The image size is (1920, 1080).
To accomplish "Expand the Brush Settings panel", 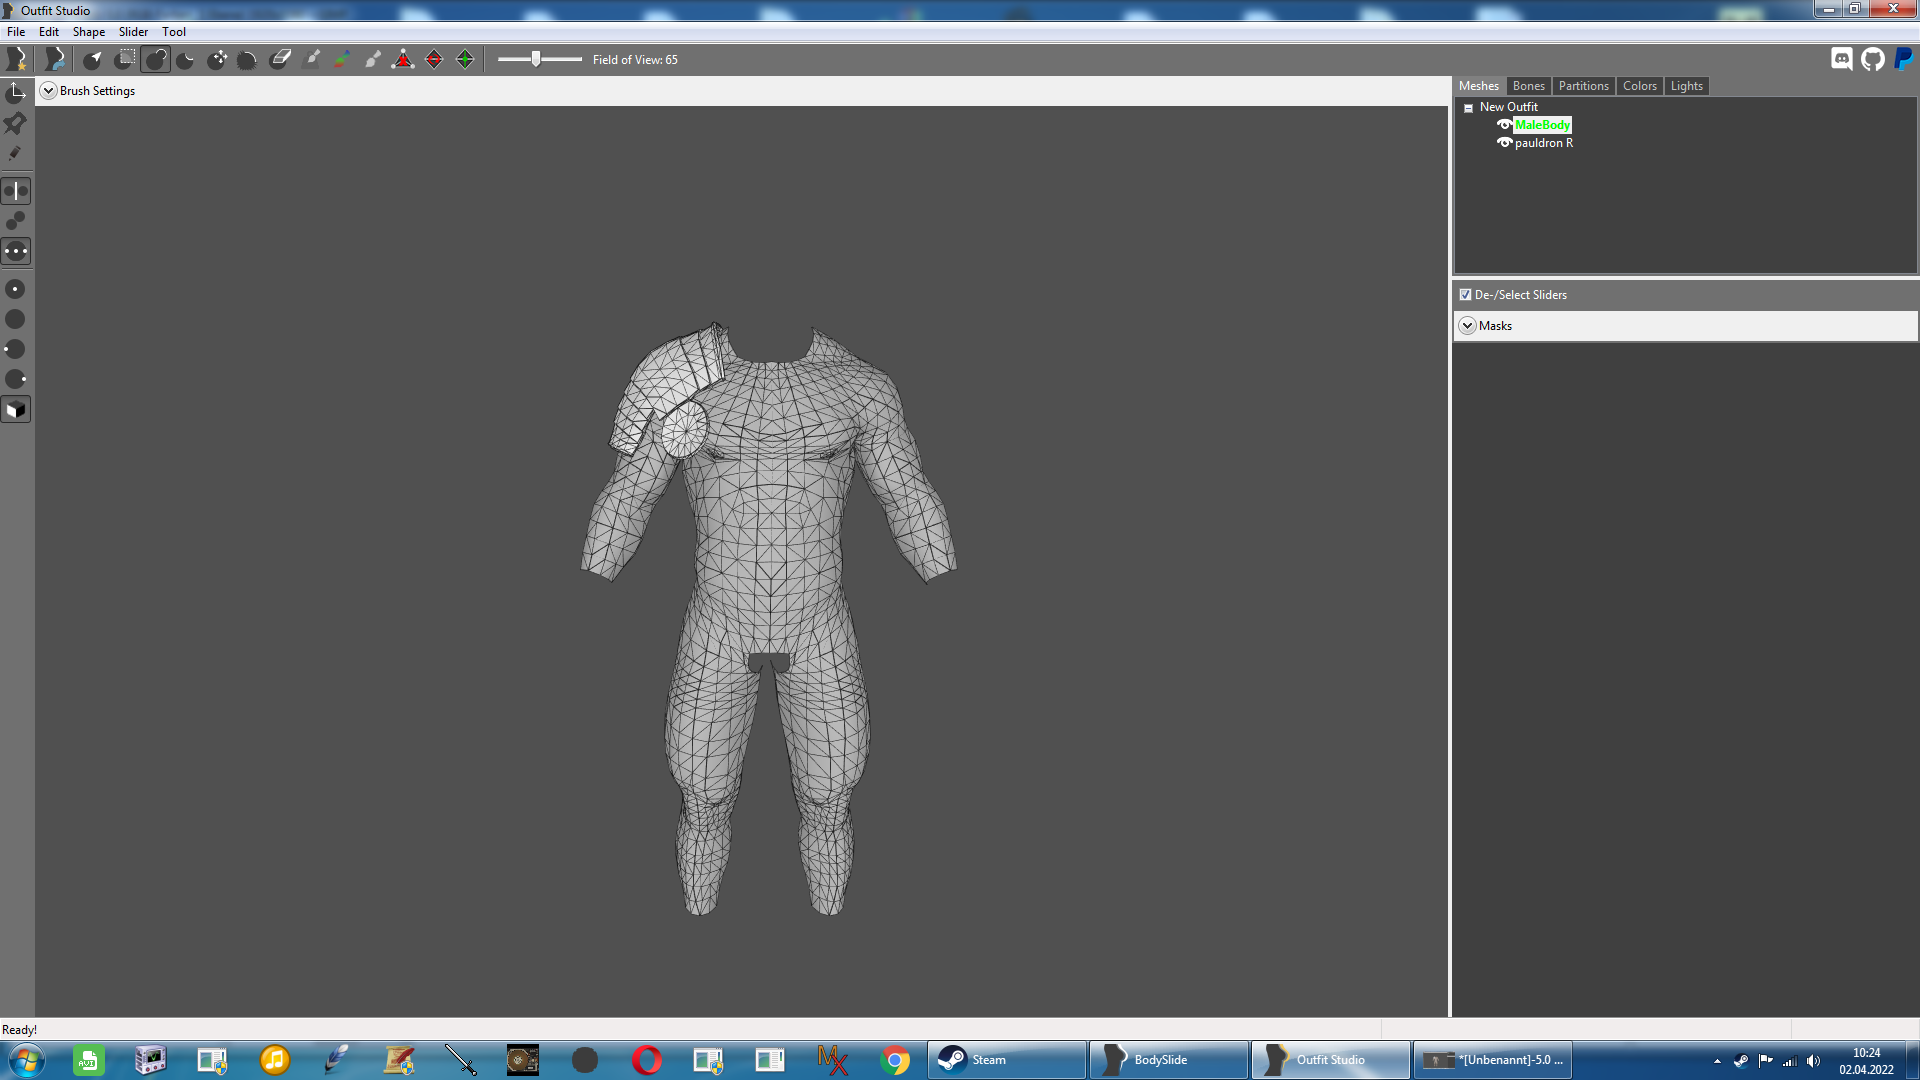I will 48,91.
